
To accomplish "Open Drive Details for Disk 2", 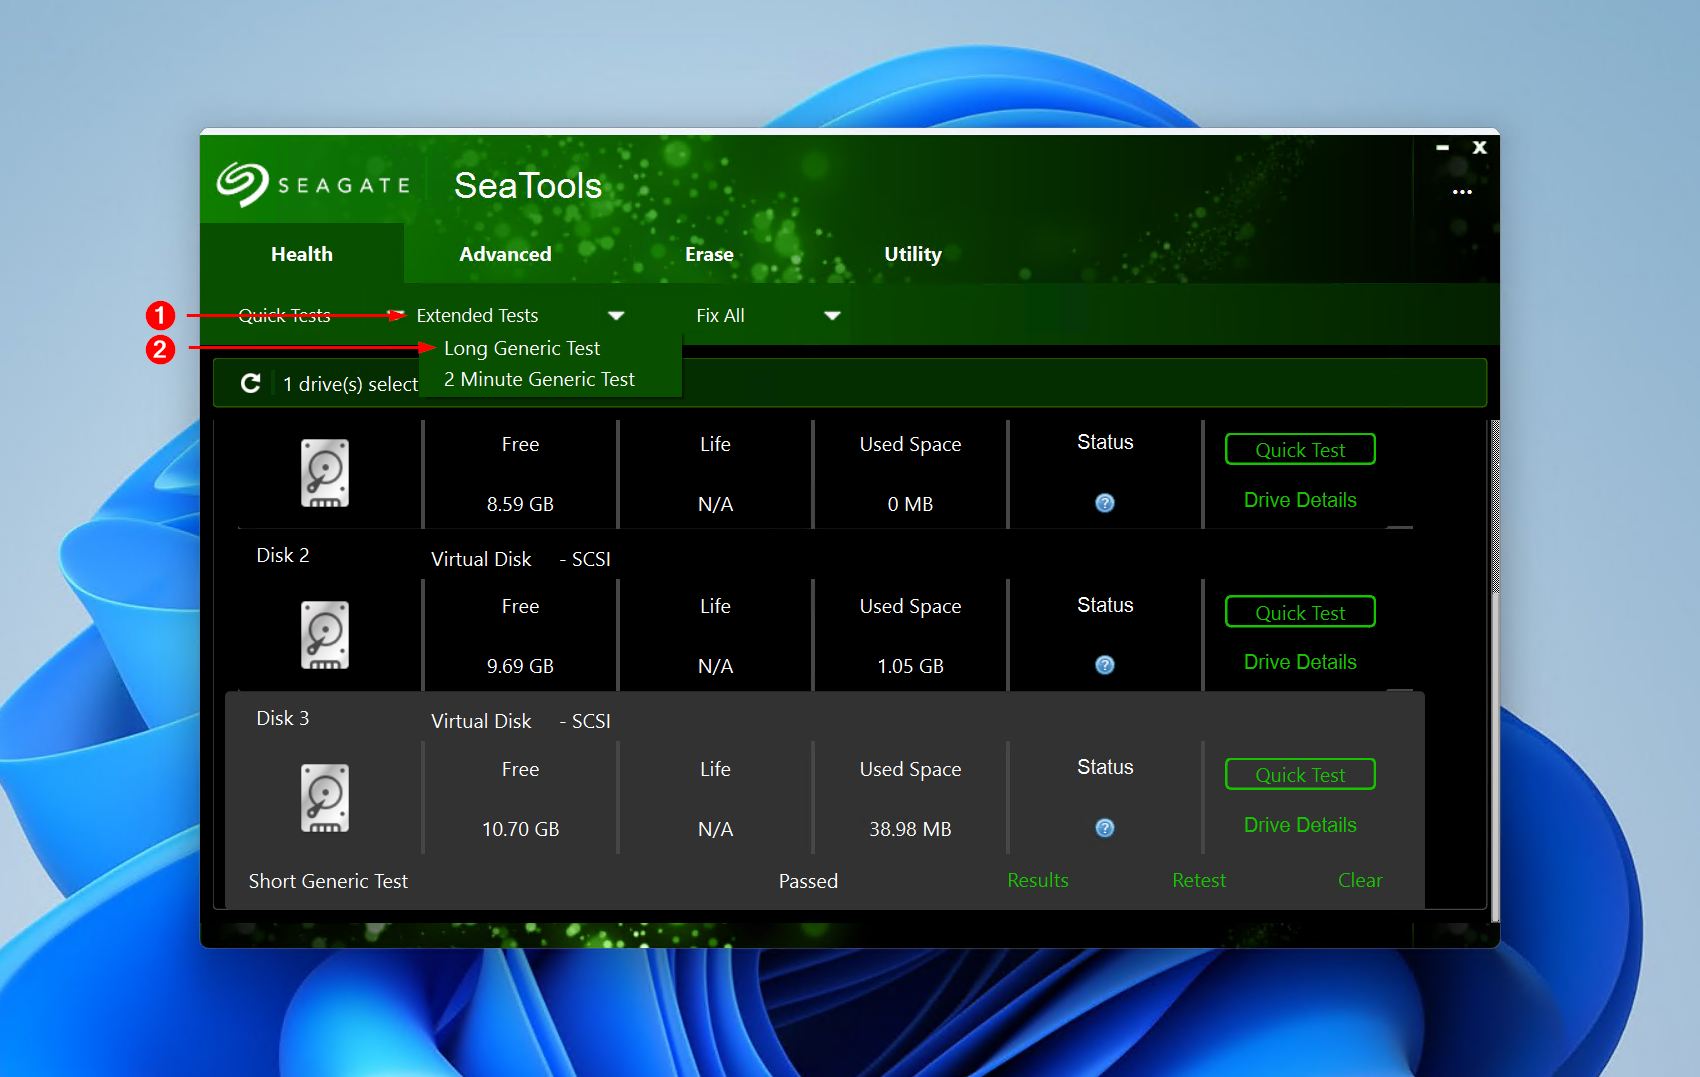I will pyautogui.click(x=1300, y=662).
